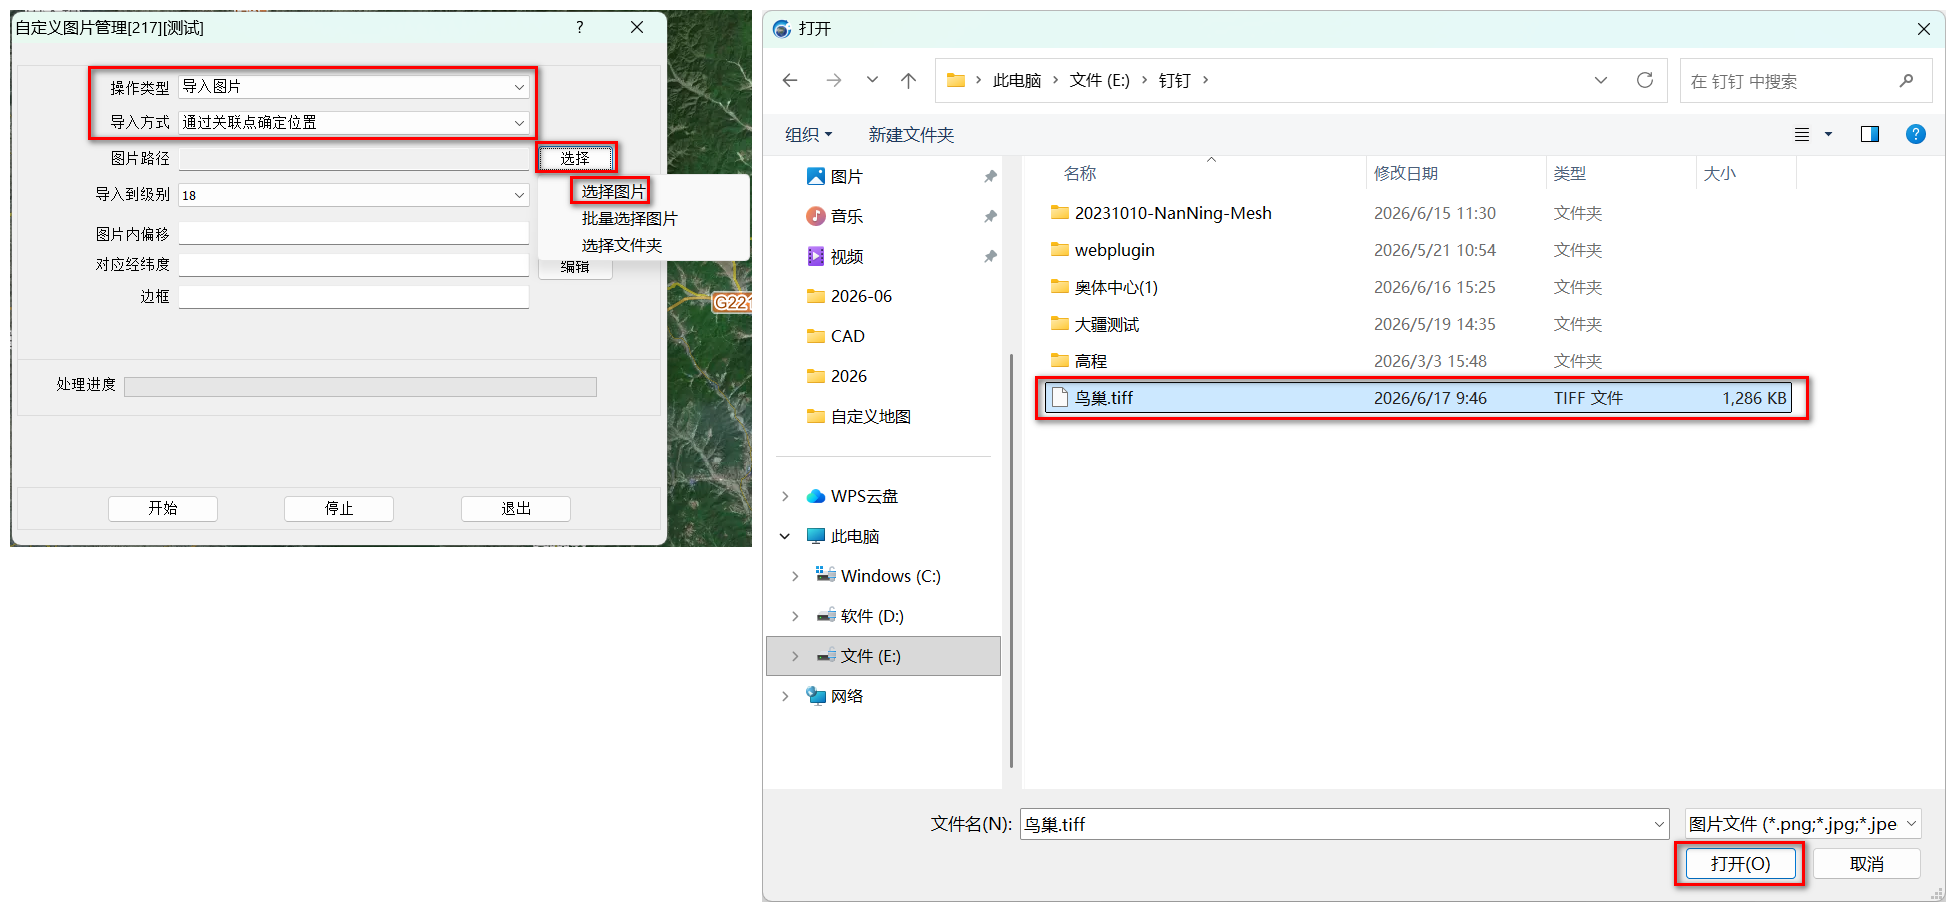Open the 导入到级别 dropdown

pyautogui.click(x=353, y=195)
